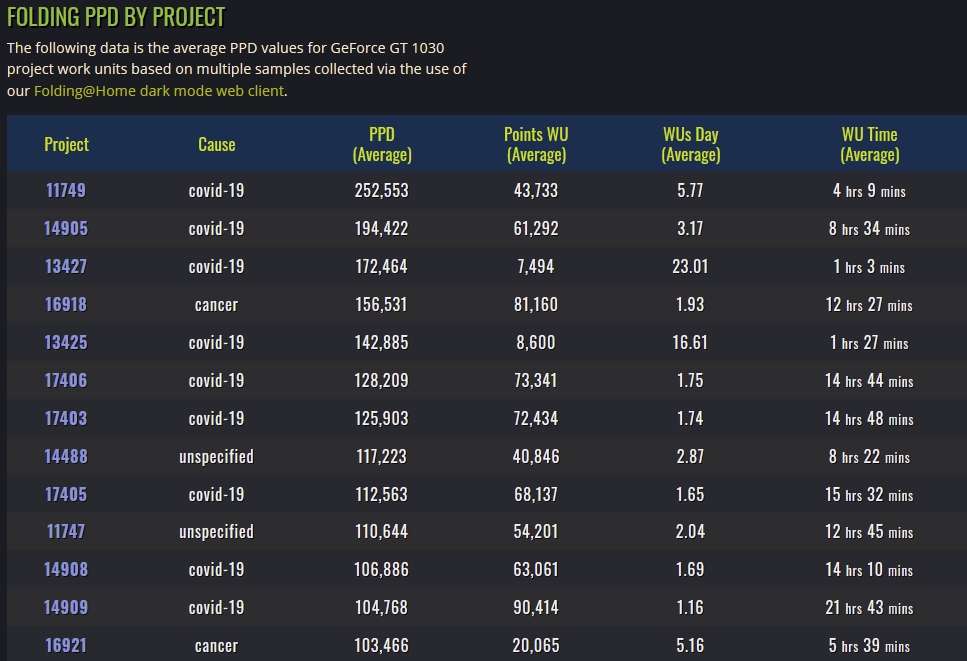Click the Cause column header

pyautogui.click(x=216, y=144)
